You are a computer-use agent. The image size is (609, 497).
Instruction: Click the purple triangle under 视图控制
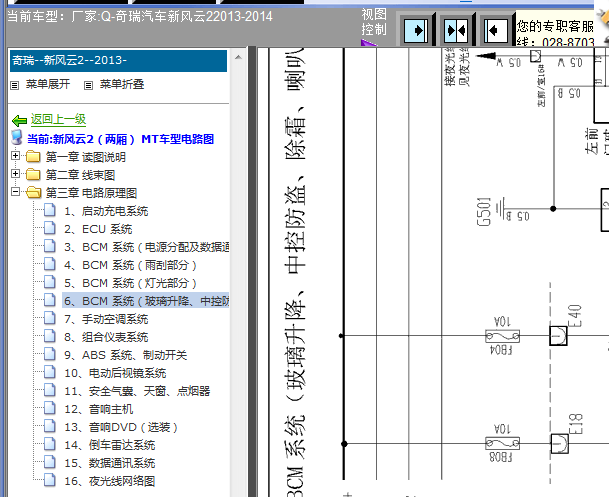click(368, 42)
